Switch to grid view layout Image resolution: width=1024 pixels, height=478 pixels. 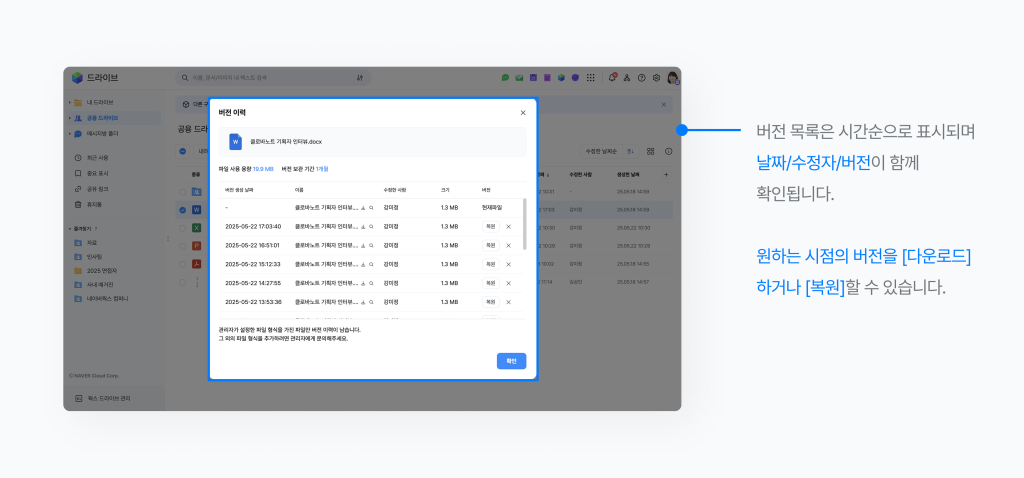click(650, 151)
